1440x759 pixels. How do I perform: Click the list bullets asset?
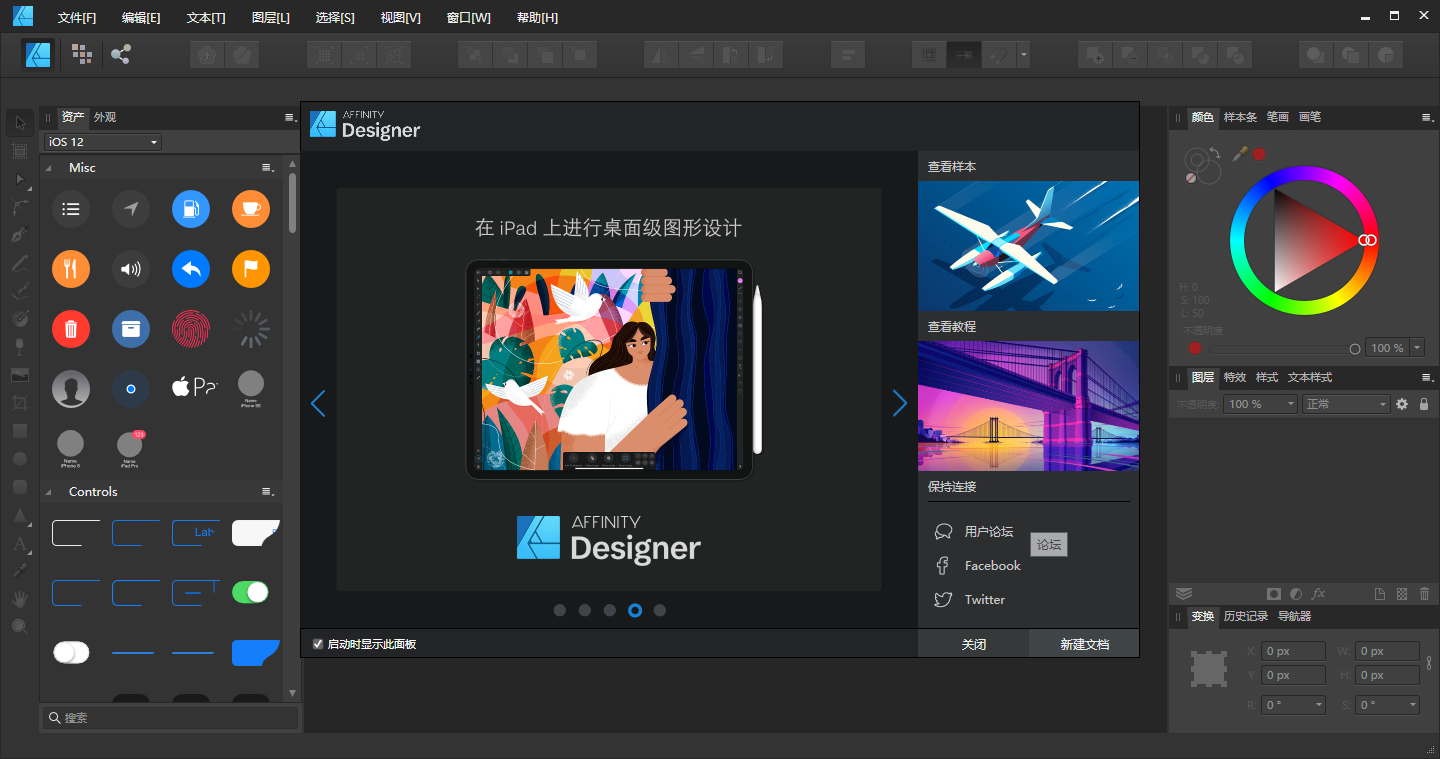coord(71,209)
